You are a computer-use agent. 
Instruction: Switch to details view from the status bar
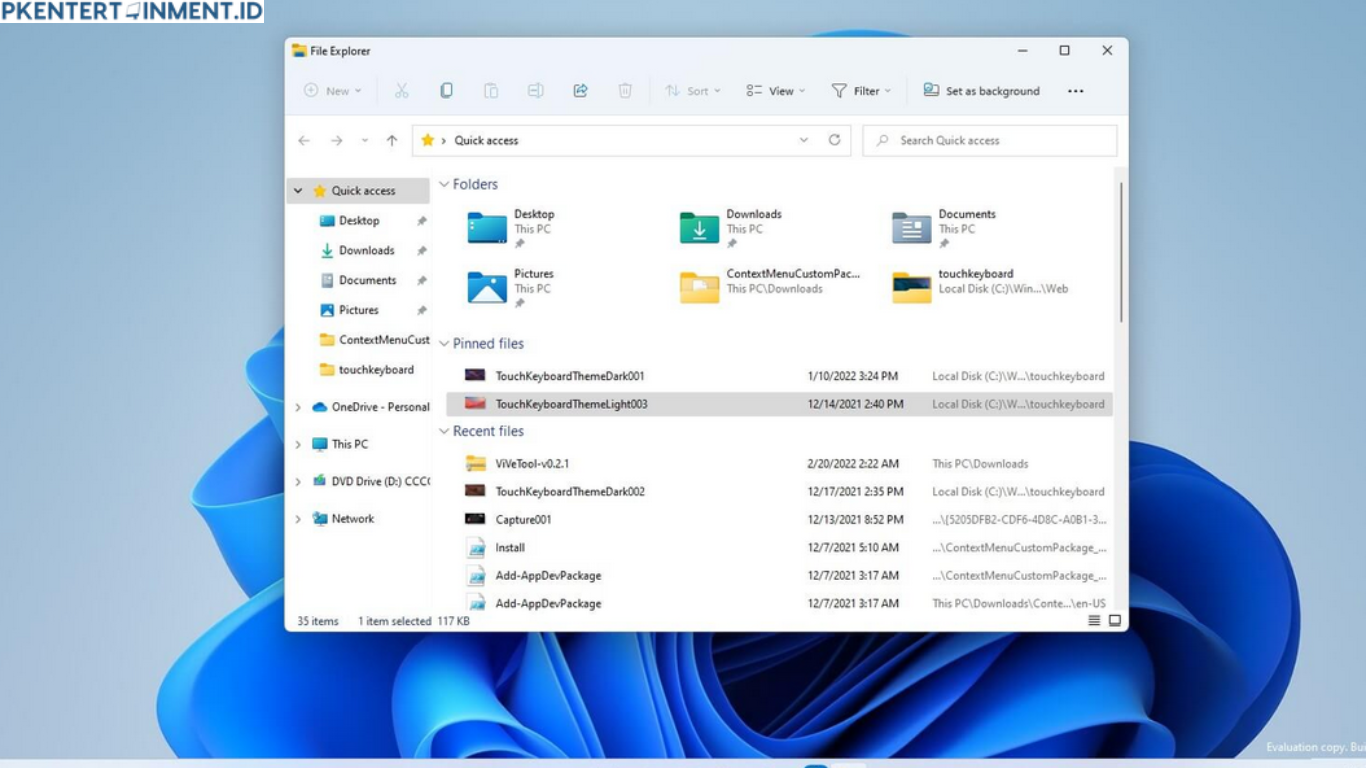(x=1095, y=620)
